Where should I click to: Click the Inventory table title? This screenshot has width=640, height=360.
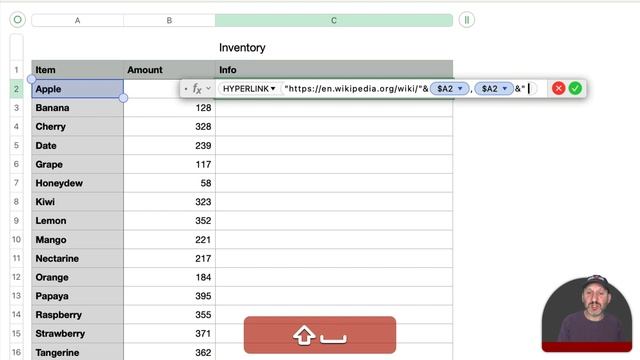coord(242,48)
